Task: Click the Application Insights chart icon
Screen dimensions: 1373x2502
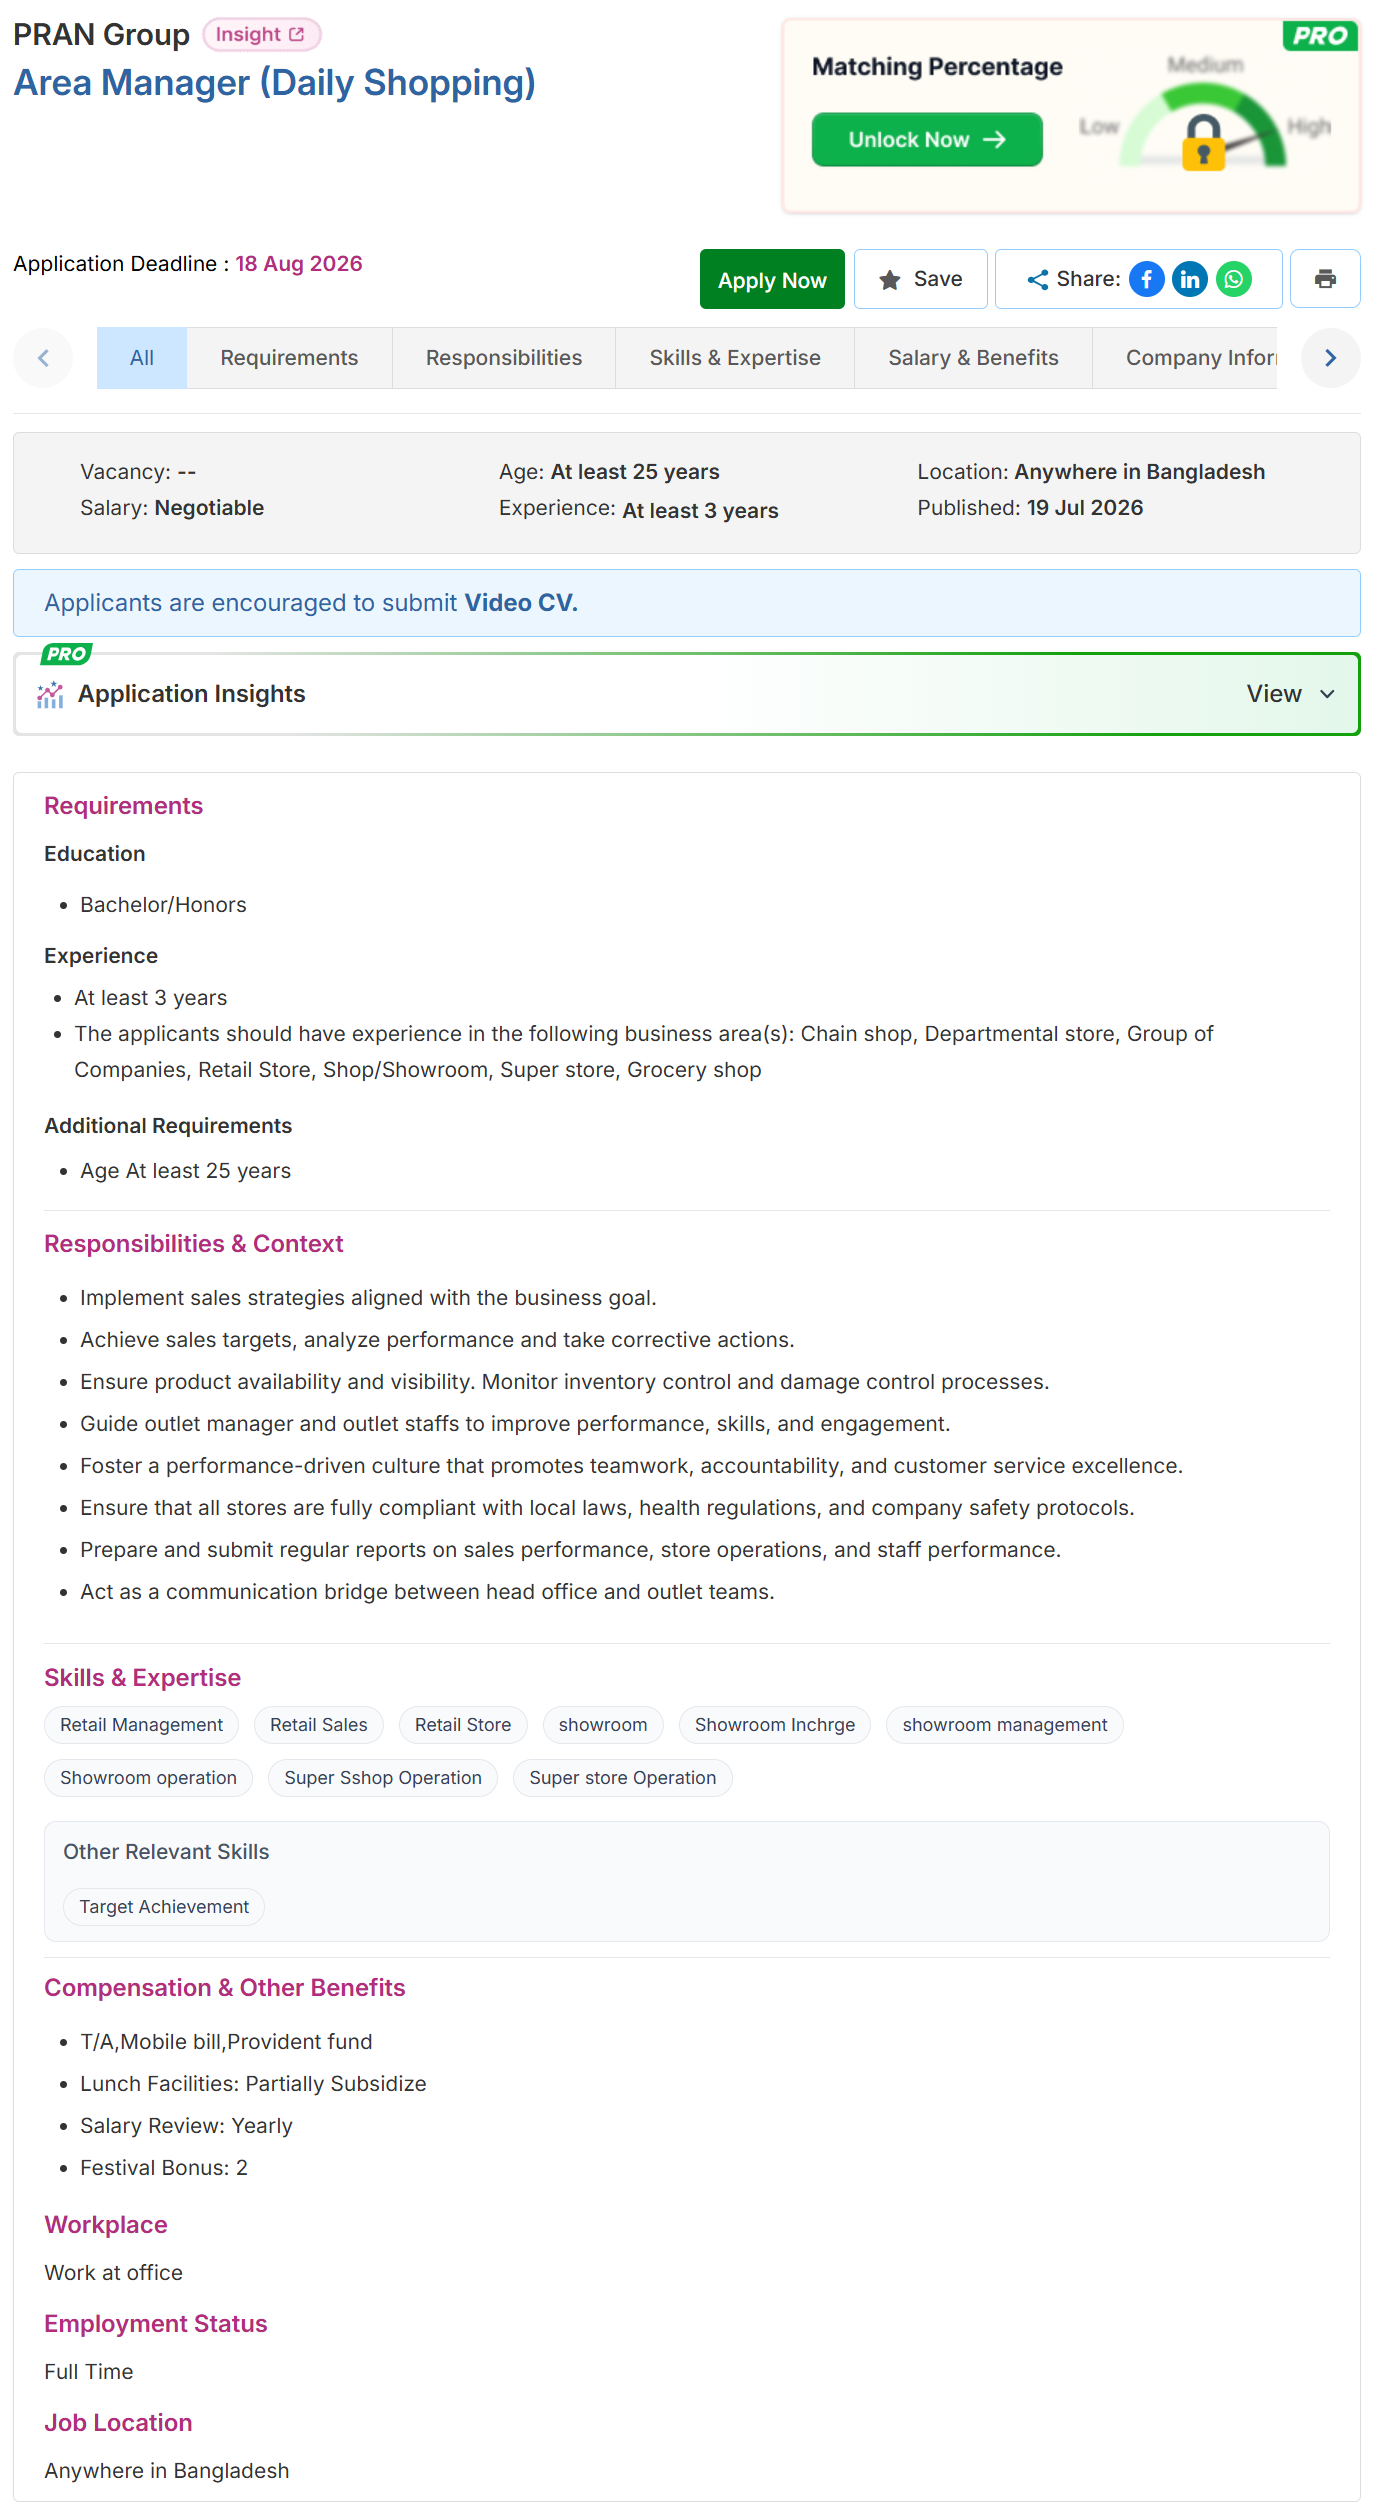Action: (x=50, y=694)
